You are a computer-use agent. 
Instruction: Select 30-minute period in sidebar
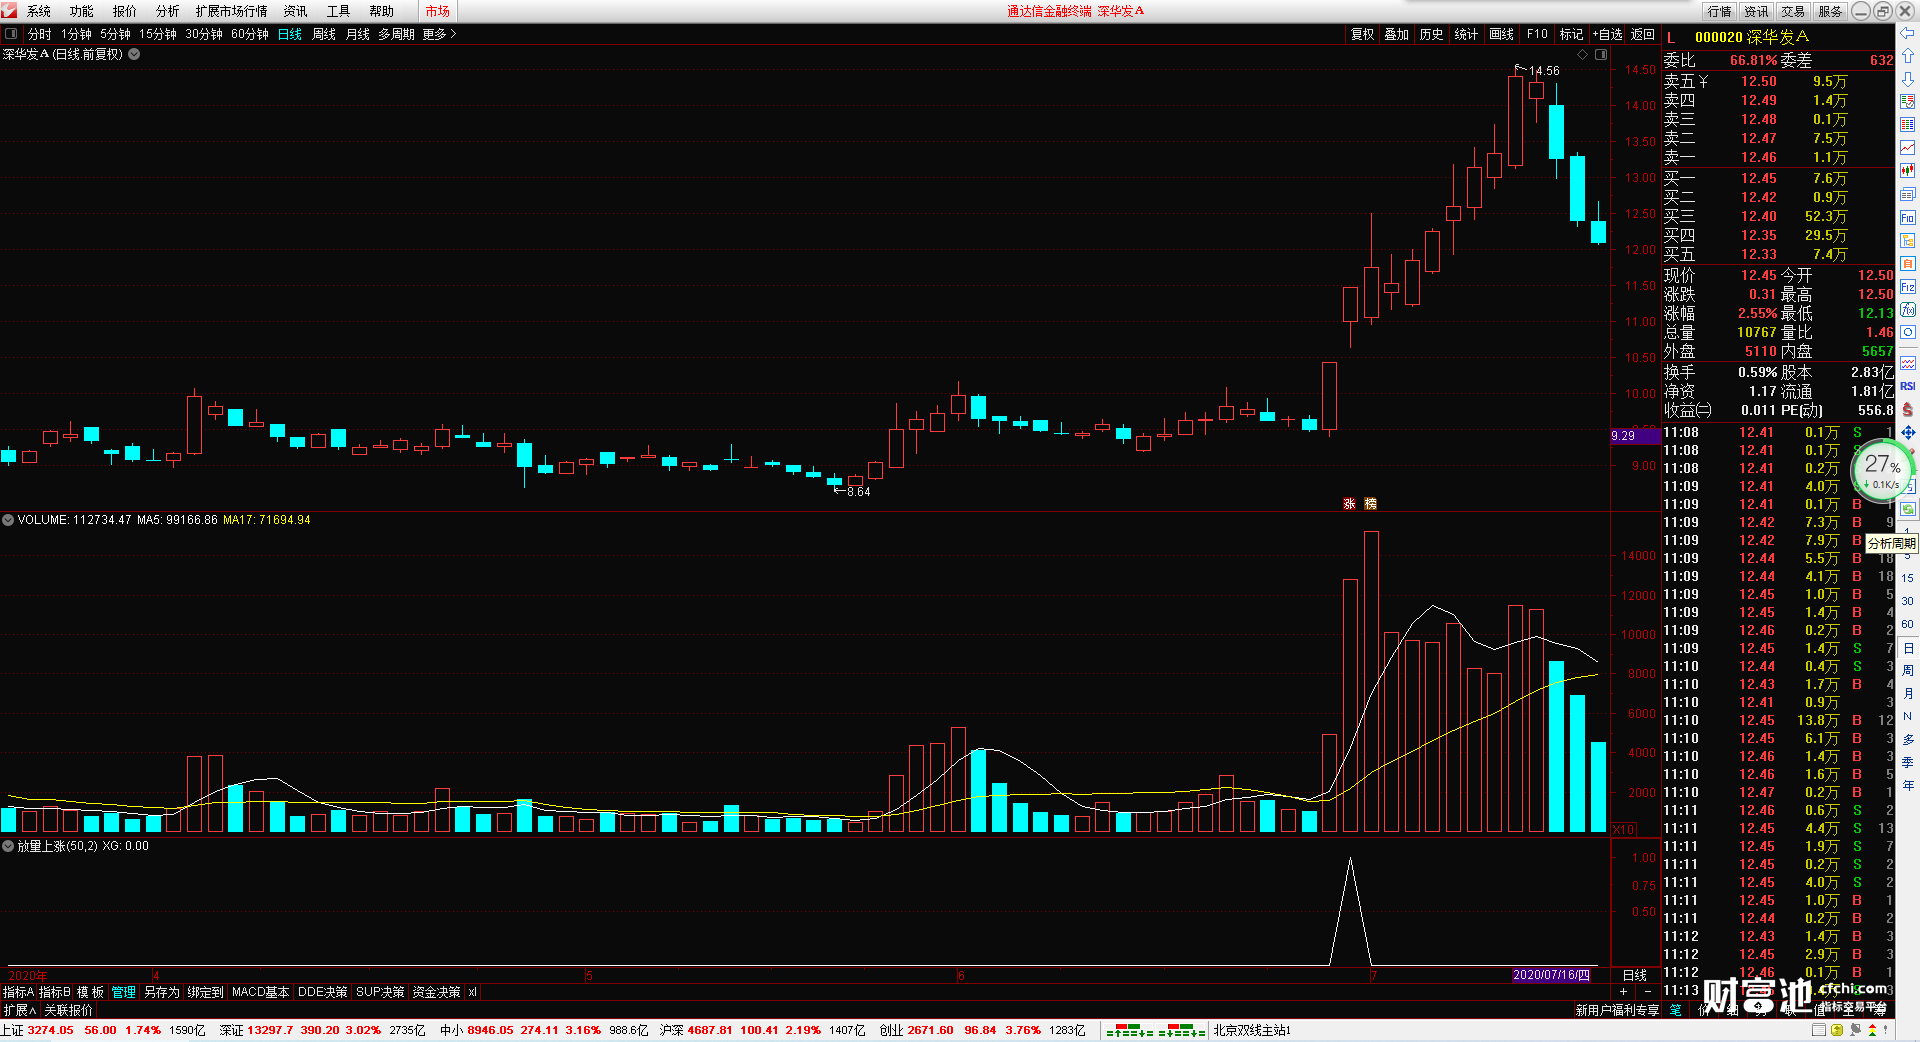[1908, 601]
